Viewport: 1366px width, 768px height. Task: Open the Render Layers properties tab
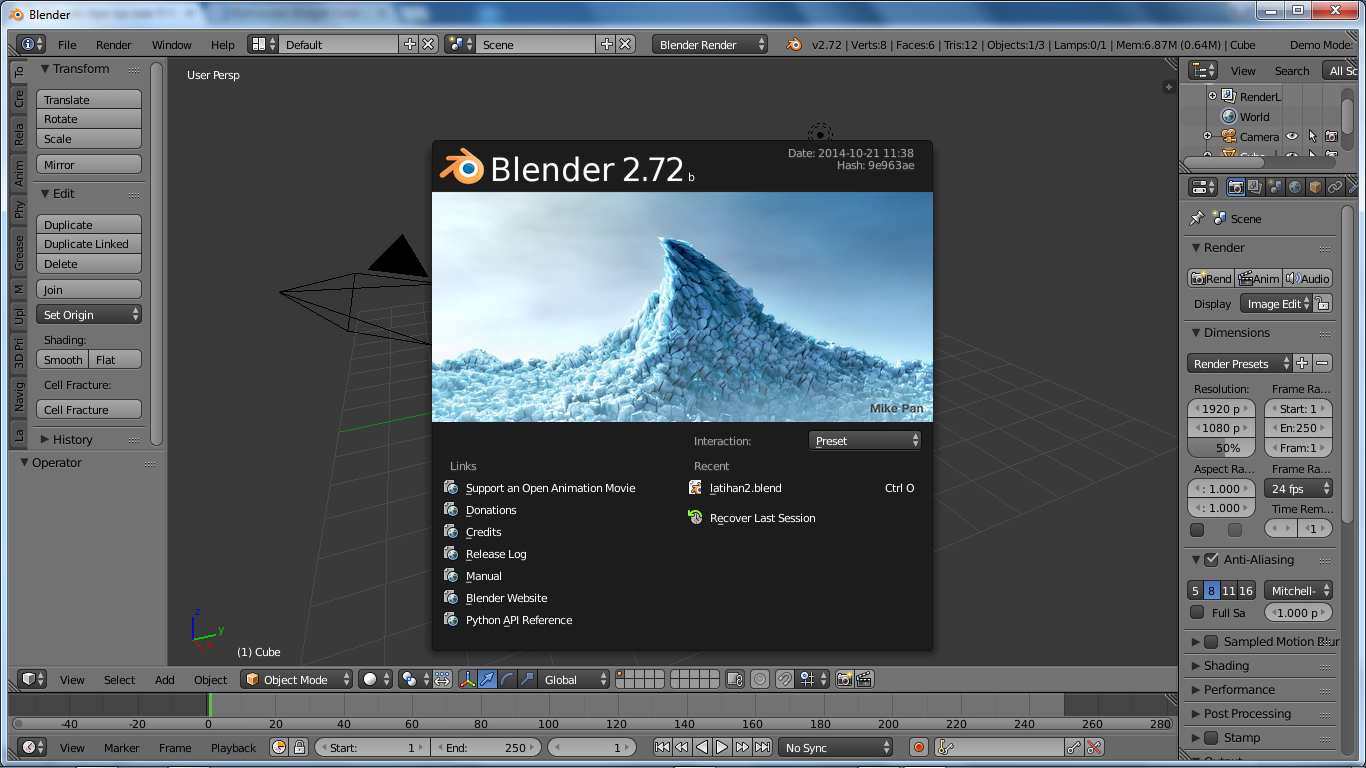1256,187
